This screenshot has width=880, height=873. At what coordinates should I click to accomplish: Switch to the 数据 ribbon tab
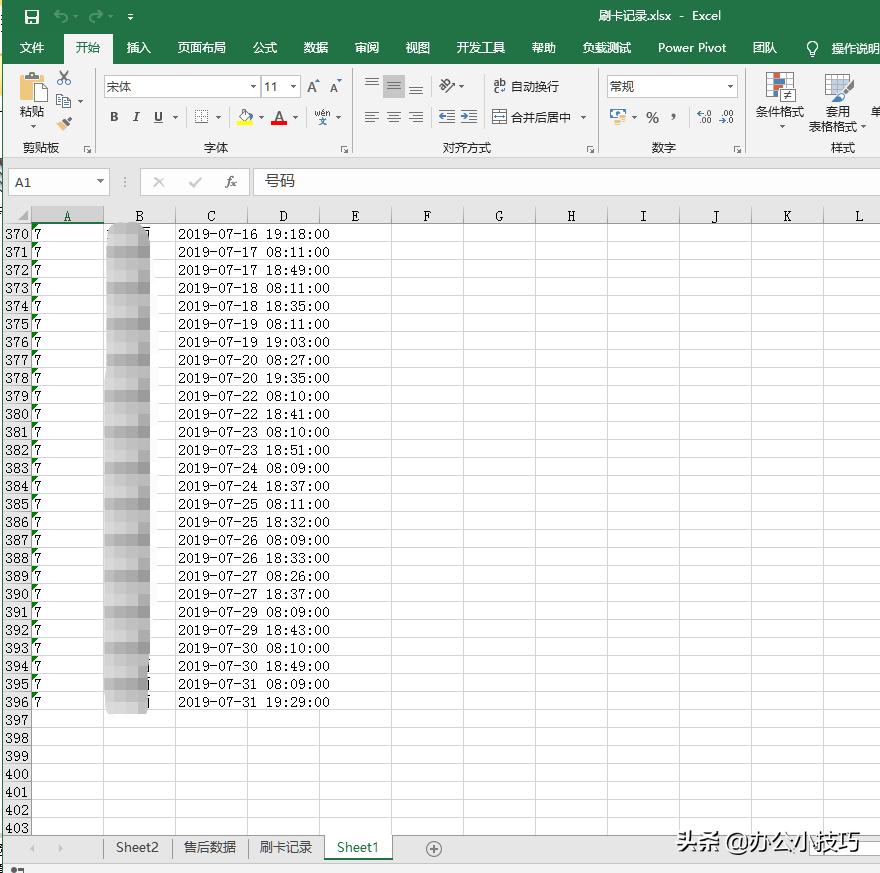tap(315, 47)
